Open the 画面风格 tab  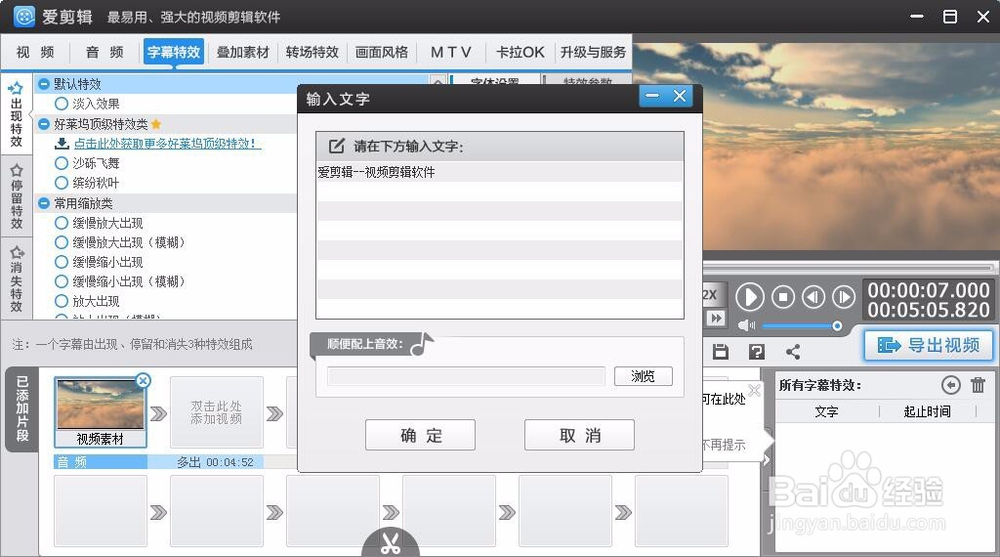click(x=381, y=52)
